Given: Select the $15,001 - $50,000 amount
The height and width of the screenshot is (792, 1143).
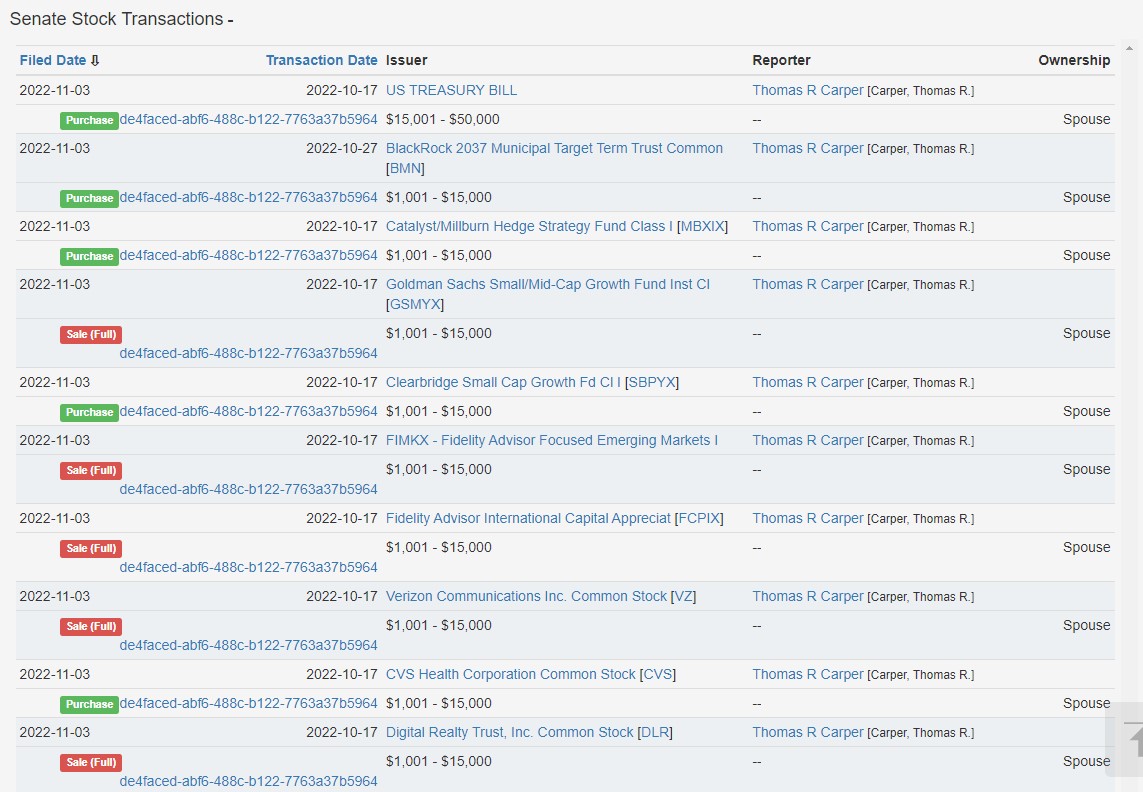Looking at the screenshot, I should [x=442, y=120].
